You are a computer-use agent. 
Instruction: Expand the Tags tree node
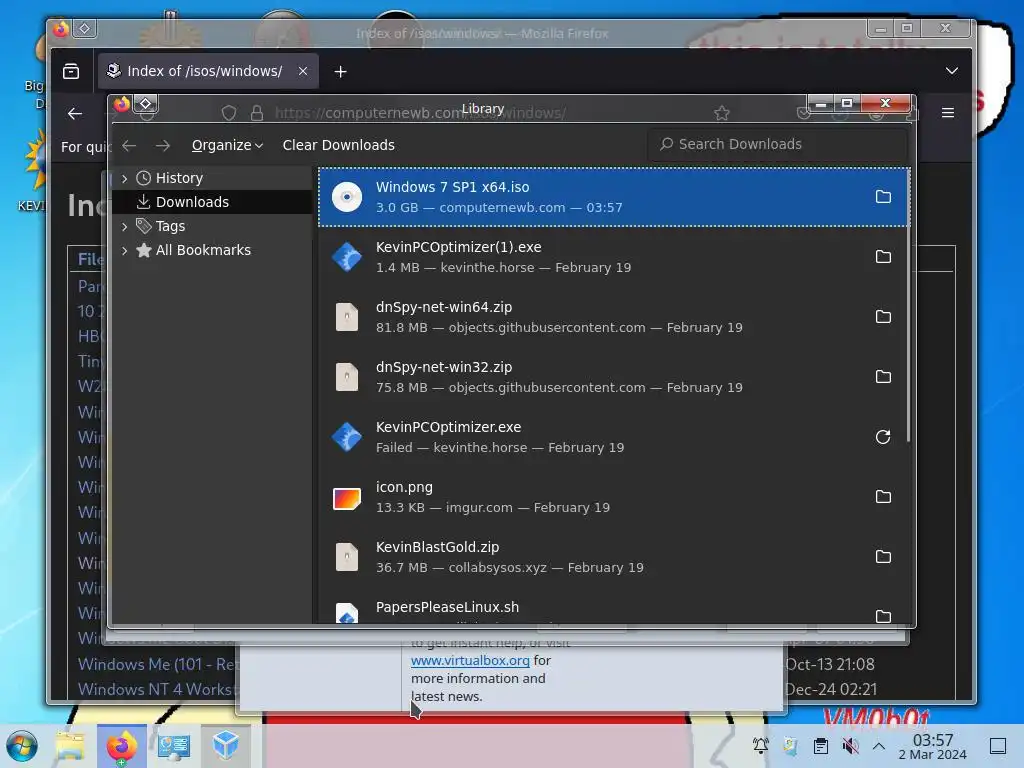click(125, 227)
